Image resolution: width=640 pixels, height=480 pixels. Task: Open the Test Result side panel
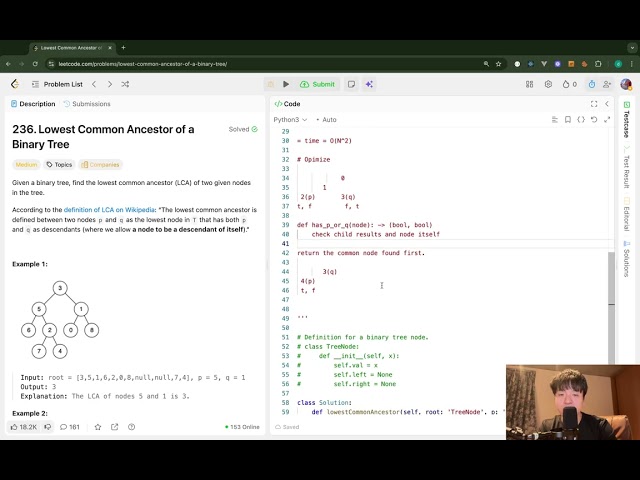pyautogui.click(x=627, y=167)
